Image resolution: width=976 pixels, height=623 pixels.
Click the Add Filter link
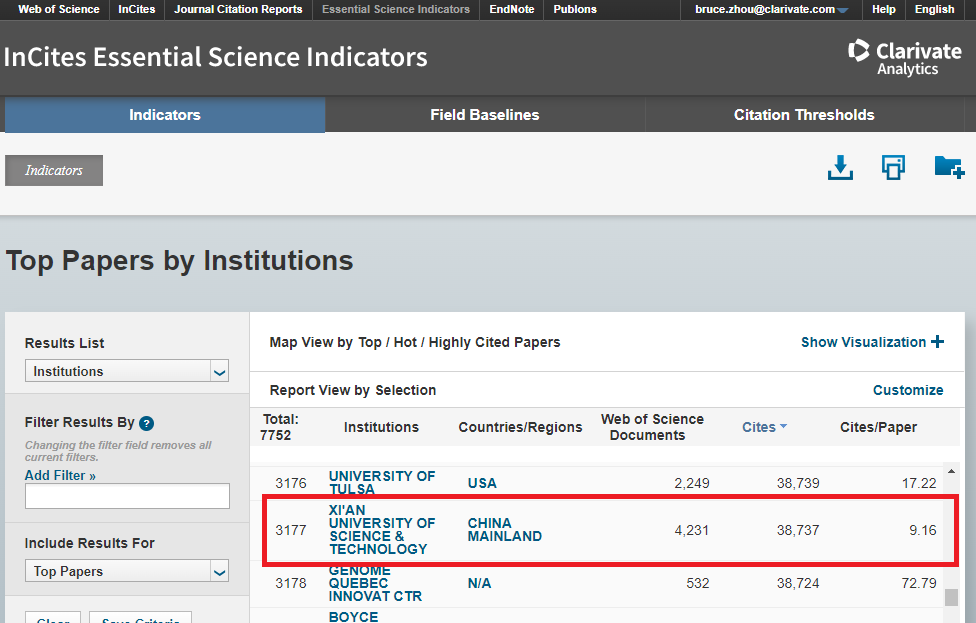tap(60, 475)
